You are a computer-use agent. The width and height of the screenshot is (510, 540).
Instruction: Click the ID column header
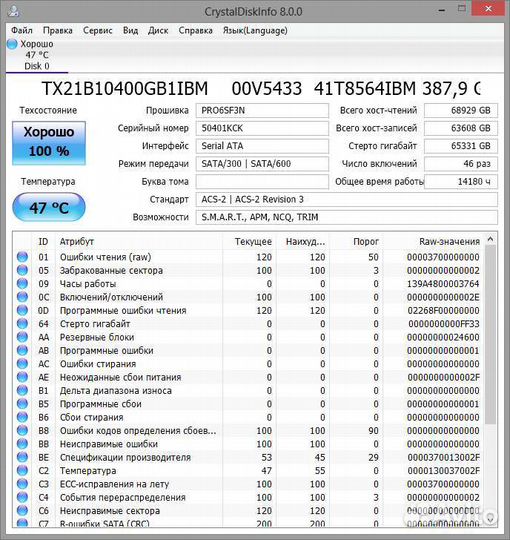[43, 241]
